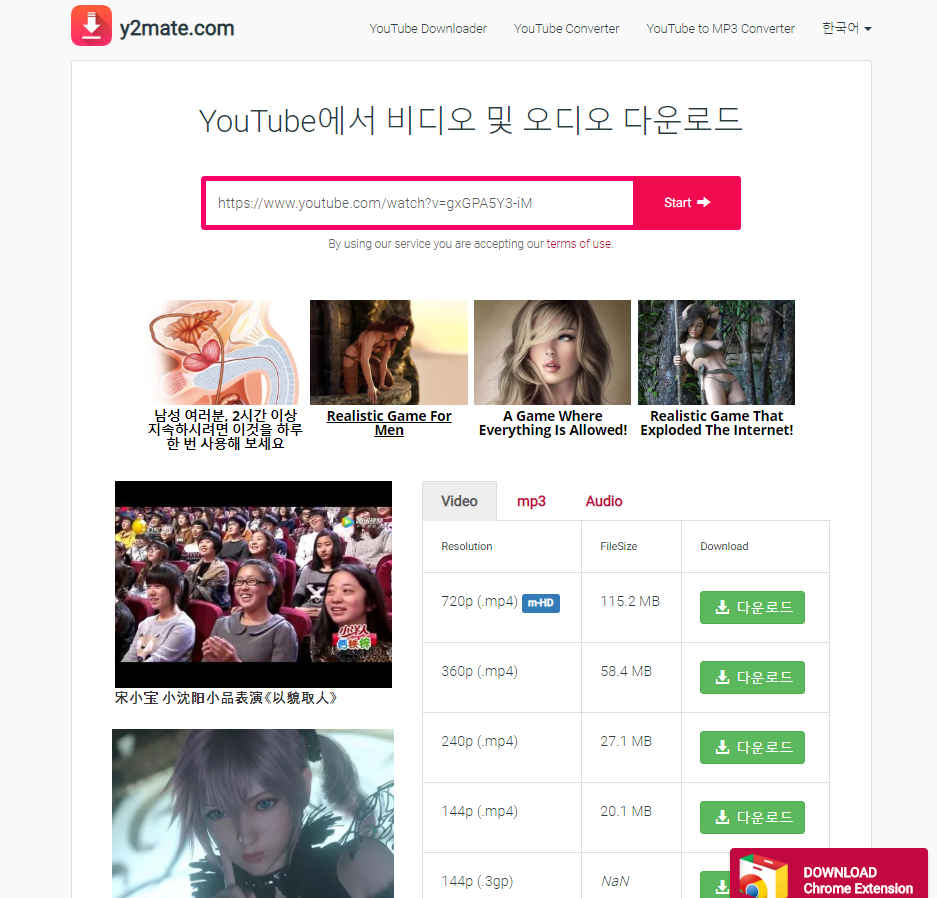937x898 pixels.
Task: Open Realistic Game That Exploded ad image
Action: 716,353
